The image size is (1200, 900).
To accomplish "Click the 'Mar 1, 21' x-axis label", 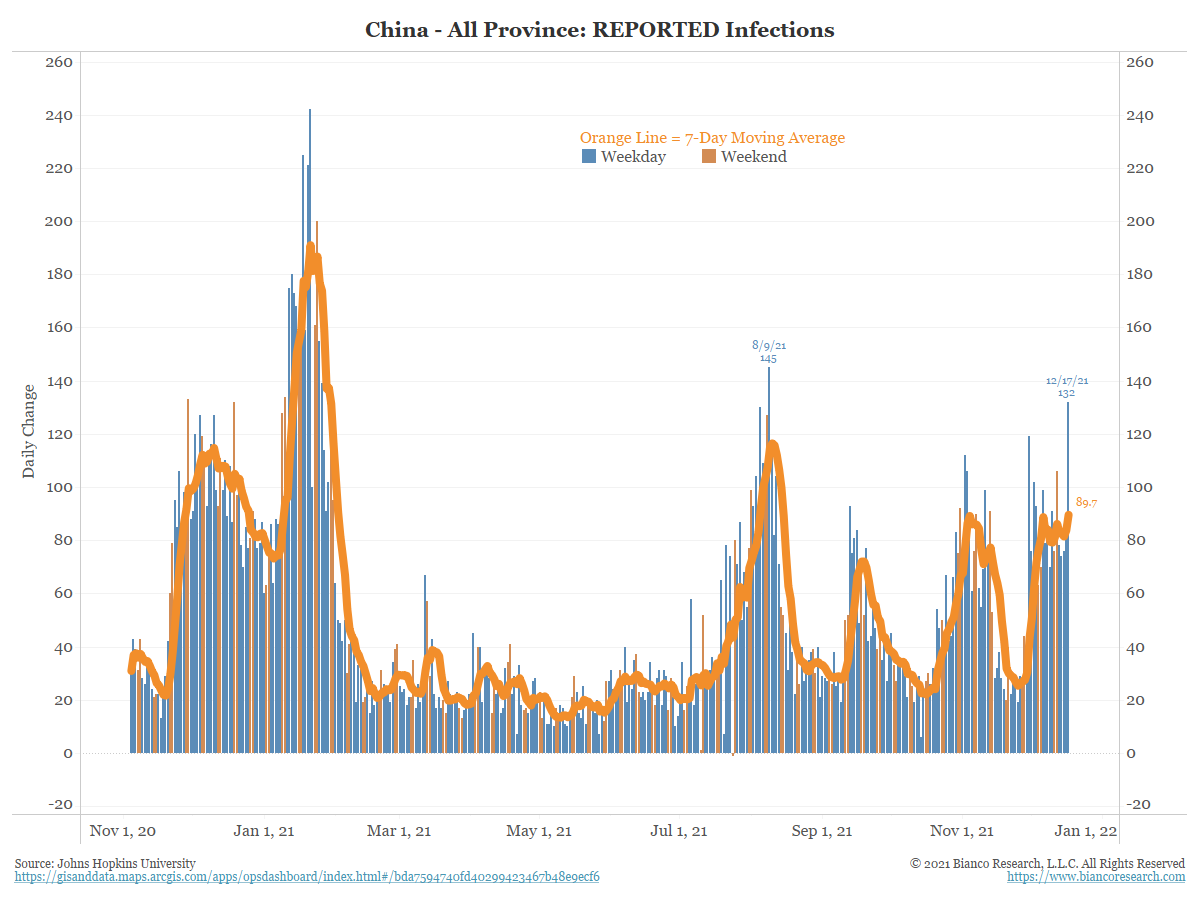I will (400, 831).
